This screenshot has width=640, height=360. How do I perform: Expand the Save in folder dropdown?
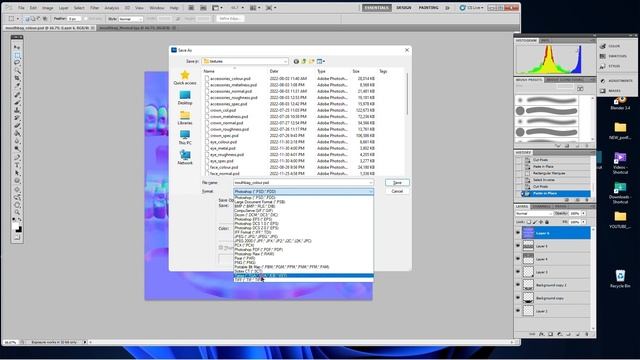click(x=285, y=61)
